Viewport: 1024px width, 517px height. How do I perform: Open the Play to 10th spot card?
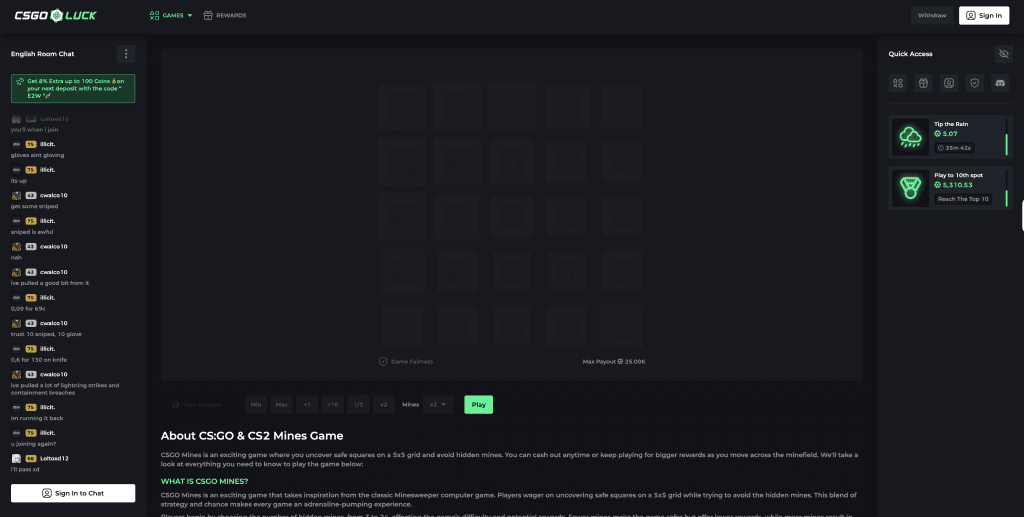coord(950,188)
